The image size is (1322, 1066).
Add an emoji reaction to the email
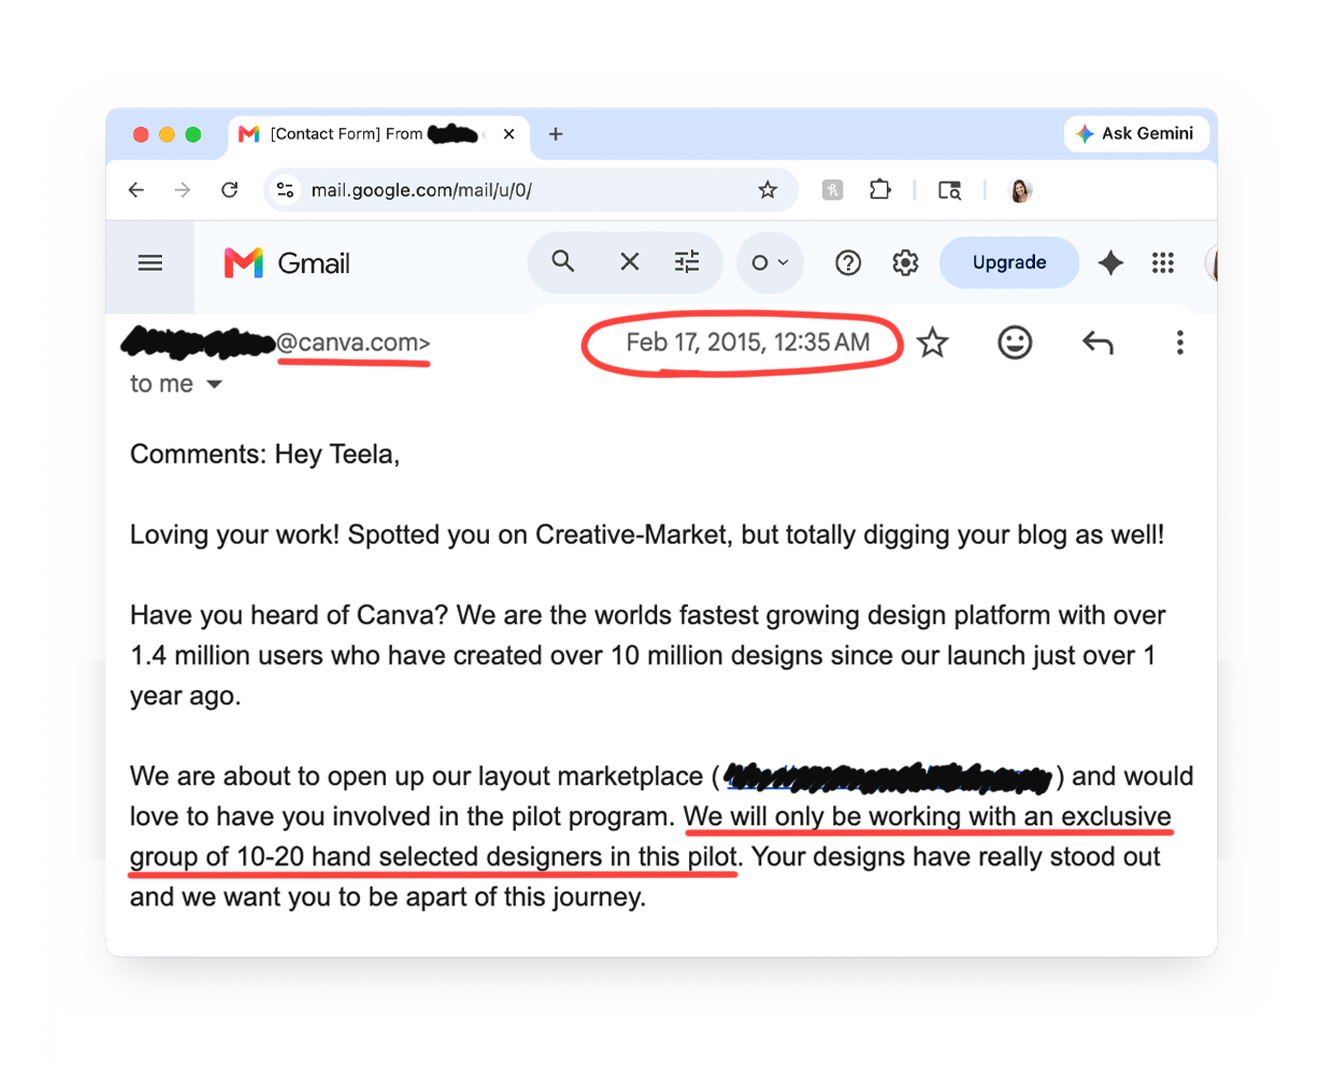[1015, 343]
